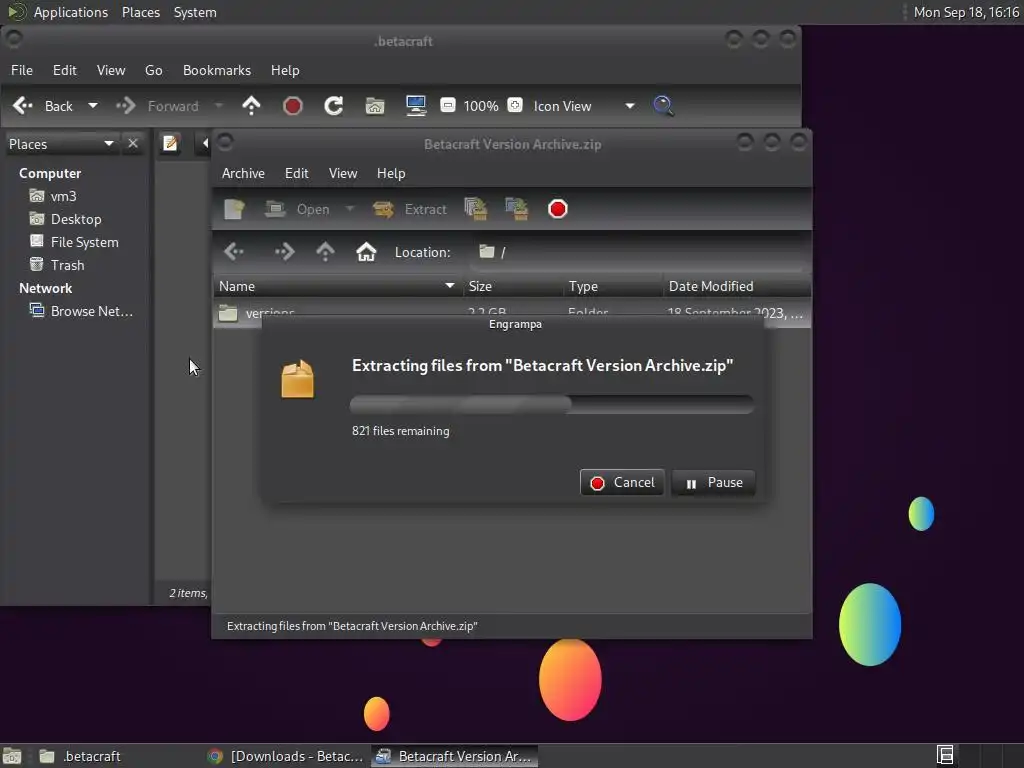Image resolution: width=1024 pixels, height=768 pixels.
Task: Open the System menu in top panel
Action: [195, 12]
